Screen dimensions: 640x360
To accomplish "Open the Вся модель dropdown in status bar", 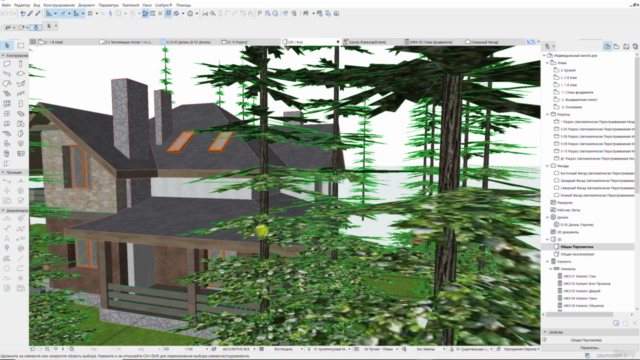I will (284, 349).
